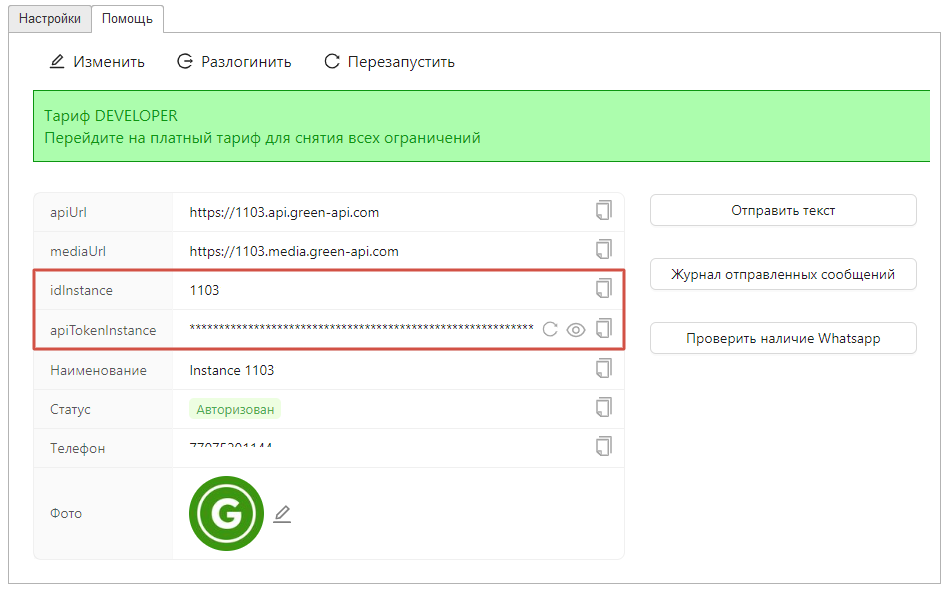Click the green G profile photo

pyautogui.click(x=226, y=513)
